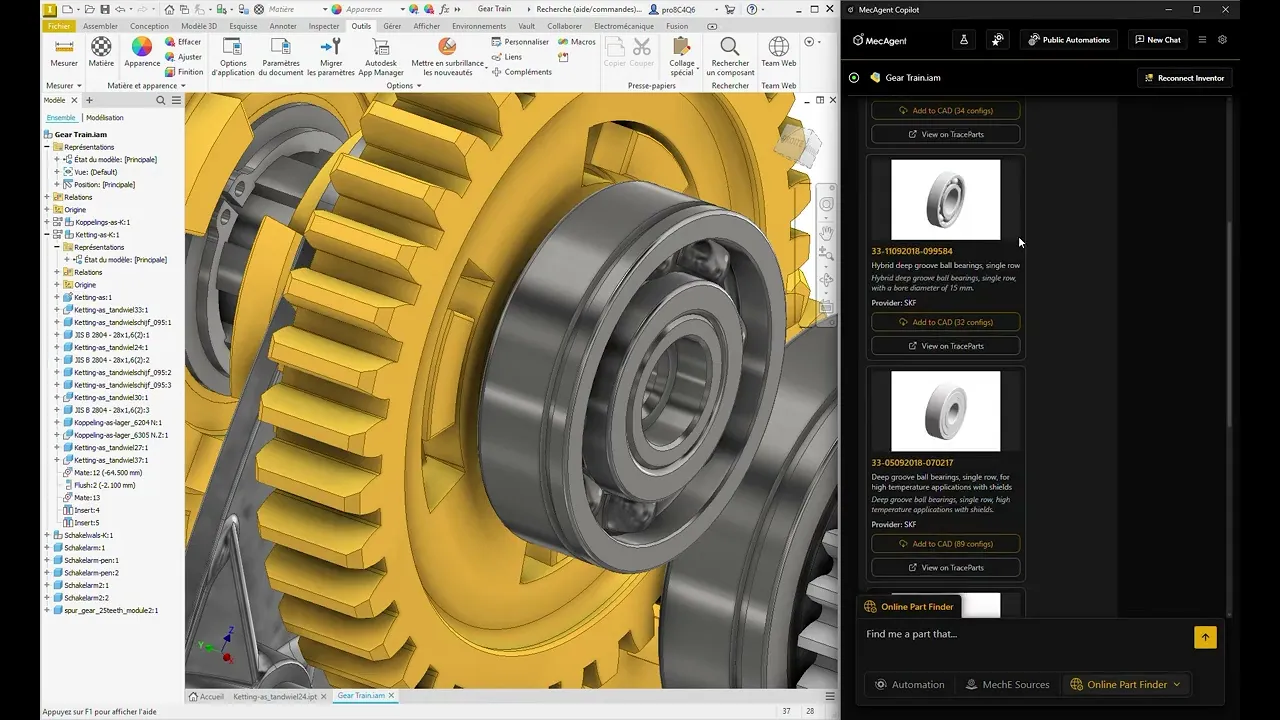The width and height of the screenshot is (1280, 720).
Task: Click the Finition tool
Action: [x=184, y=72]
